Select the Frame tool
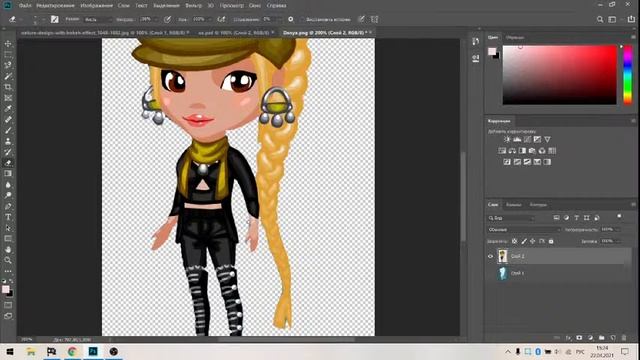640x360 pixels. pos(8,98)
